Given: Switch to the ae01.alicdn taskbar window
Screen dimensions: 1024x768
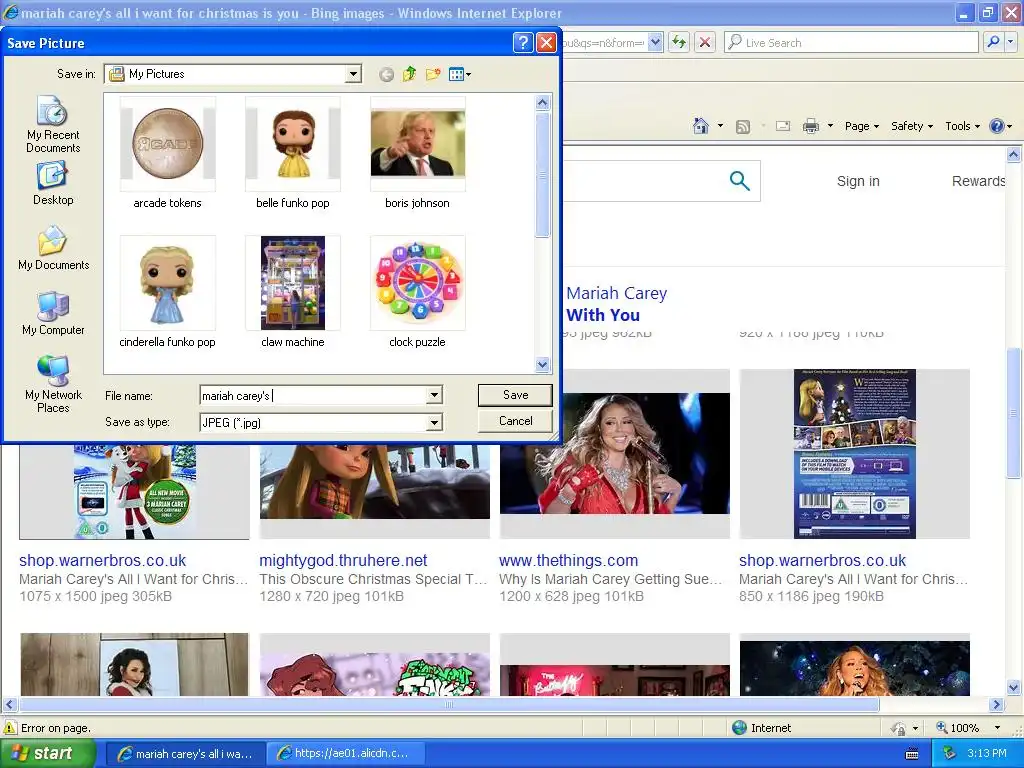Looking at the screenshot, I should pos(344,754).
